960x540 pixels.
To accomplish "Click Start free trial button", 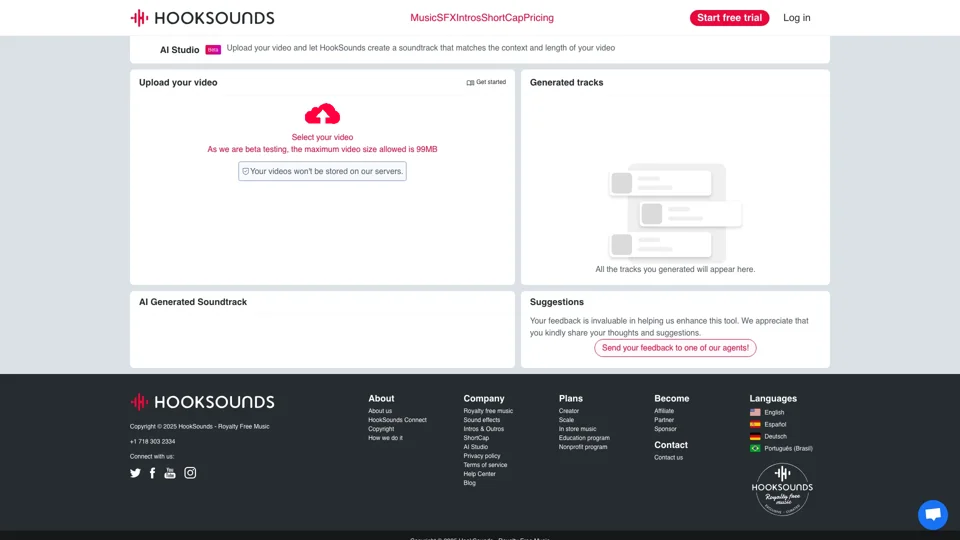I will click(x=729, y=18).
